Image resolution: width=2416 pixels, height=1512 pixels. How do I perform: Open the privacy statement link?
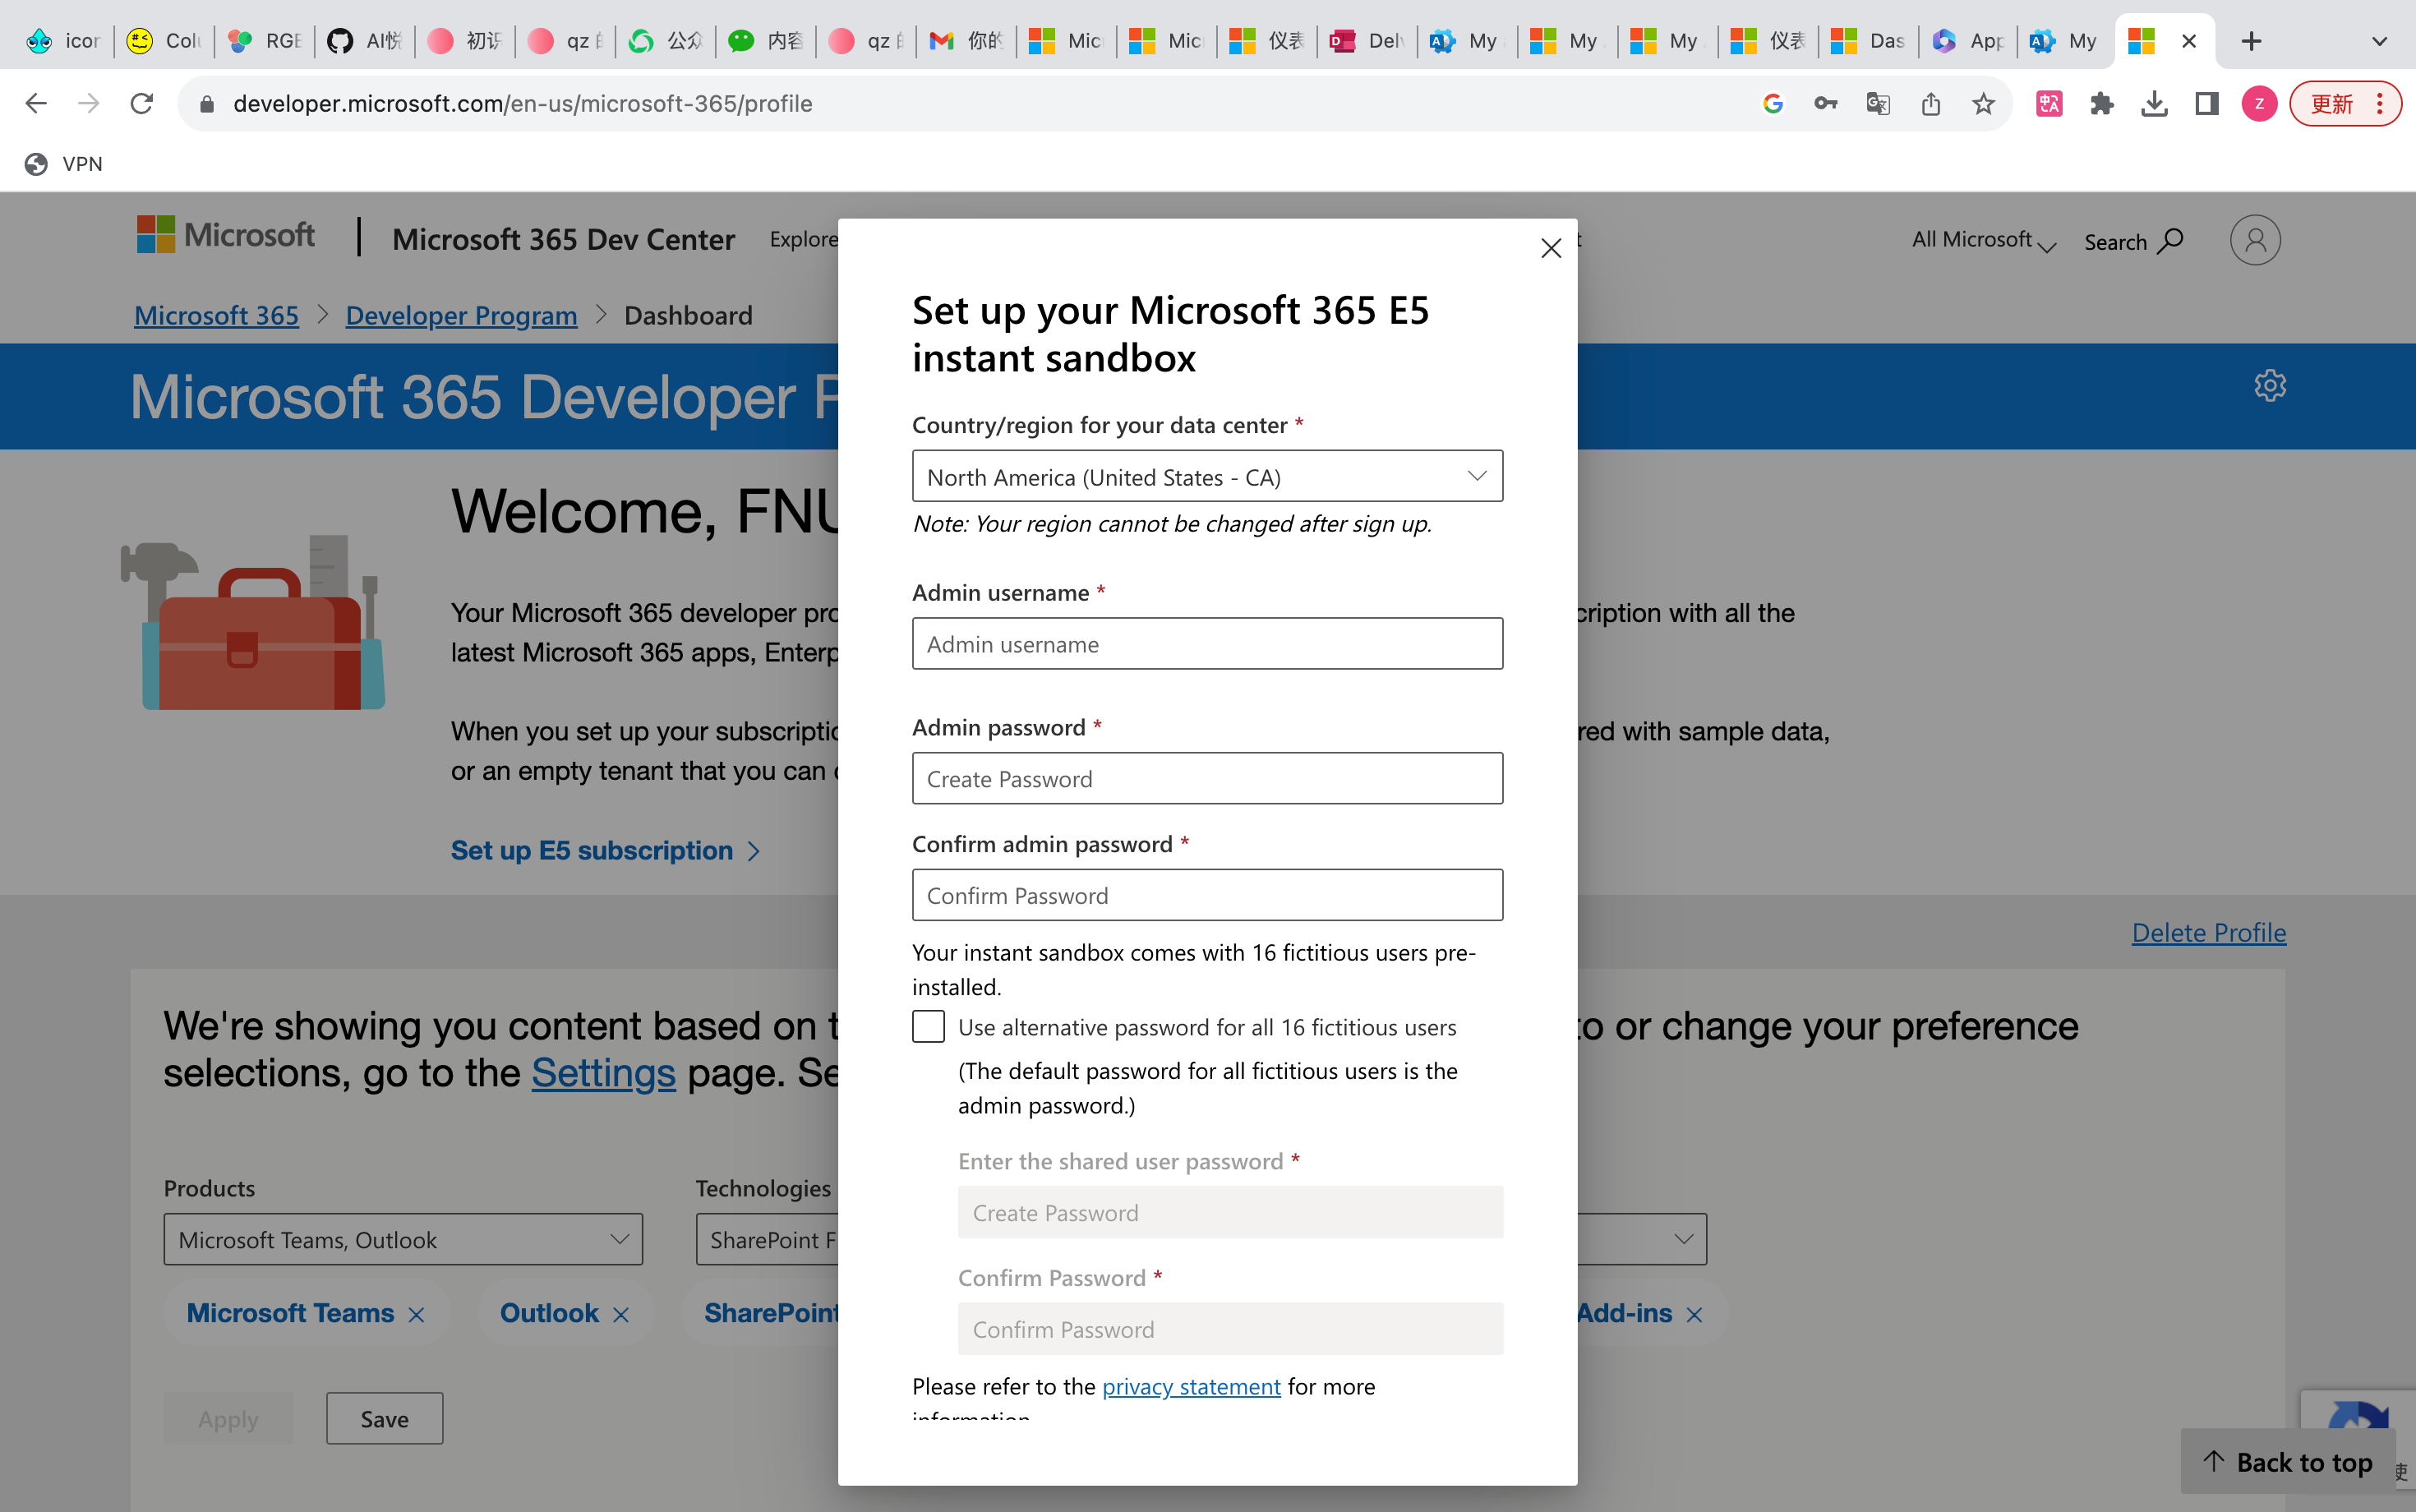[x=1191, y=1387]
